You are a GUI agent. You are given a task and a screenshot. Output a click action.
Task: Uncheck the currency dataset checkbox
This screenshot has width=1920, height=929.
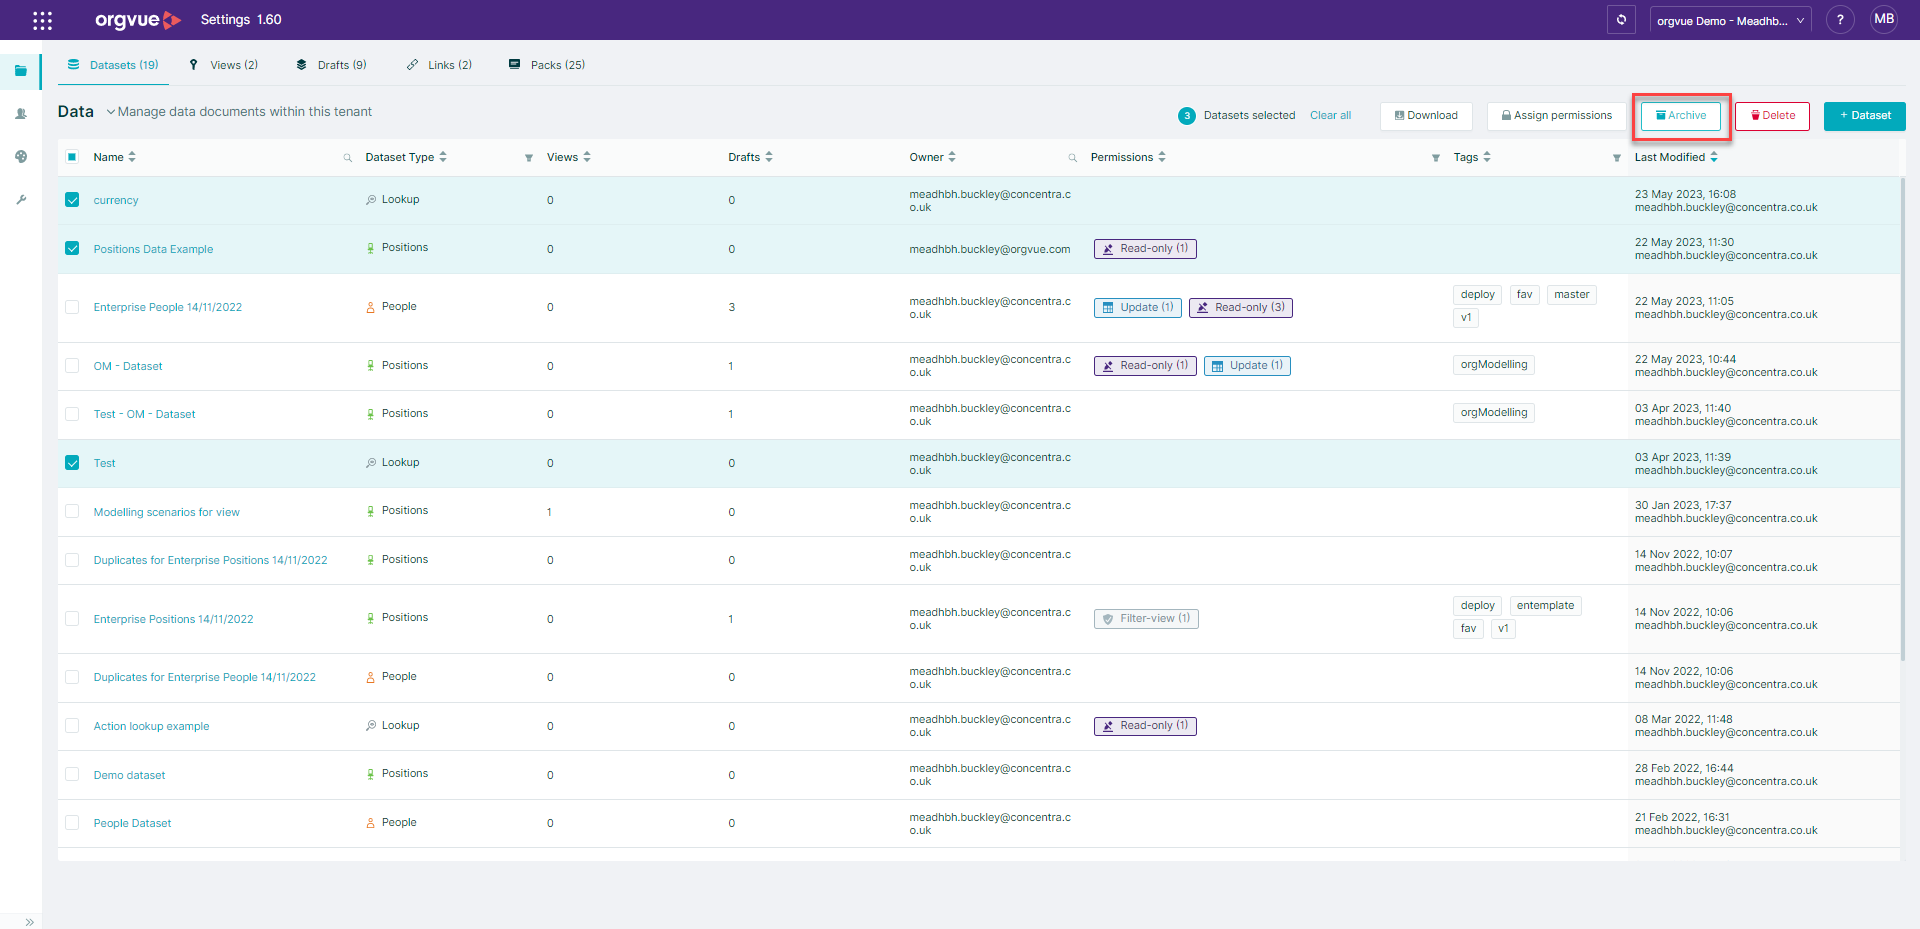(x=72, y=200)
